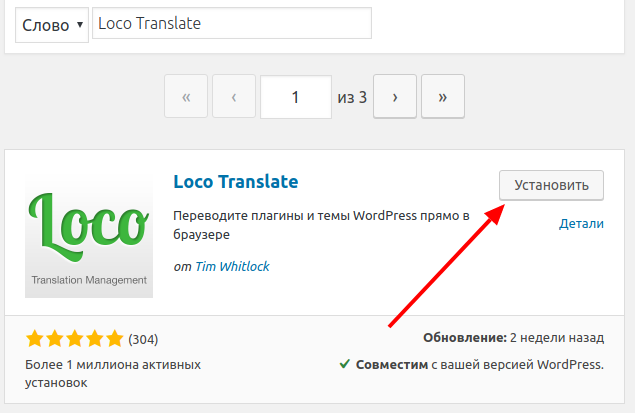Click the current page number field
Image resolution: width=635 pixels, height=413 pixels.
(x=295, y=98)
